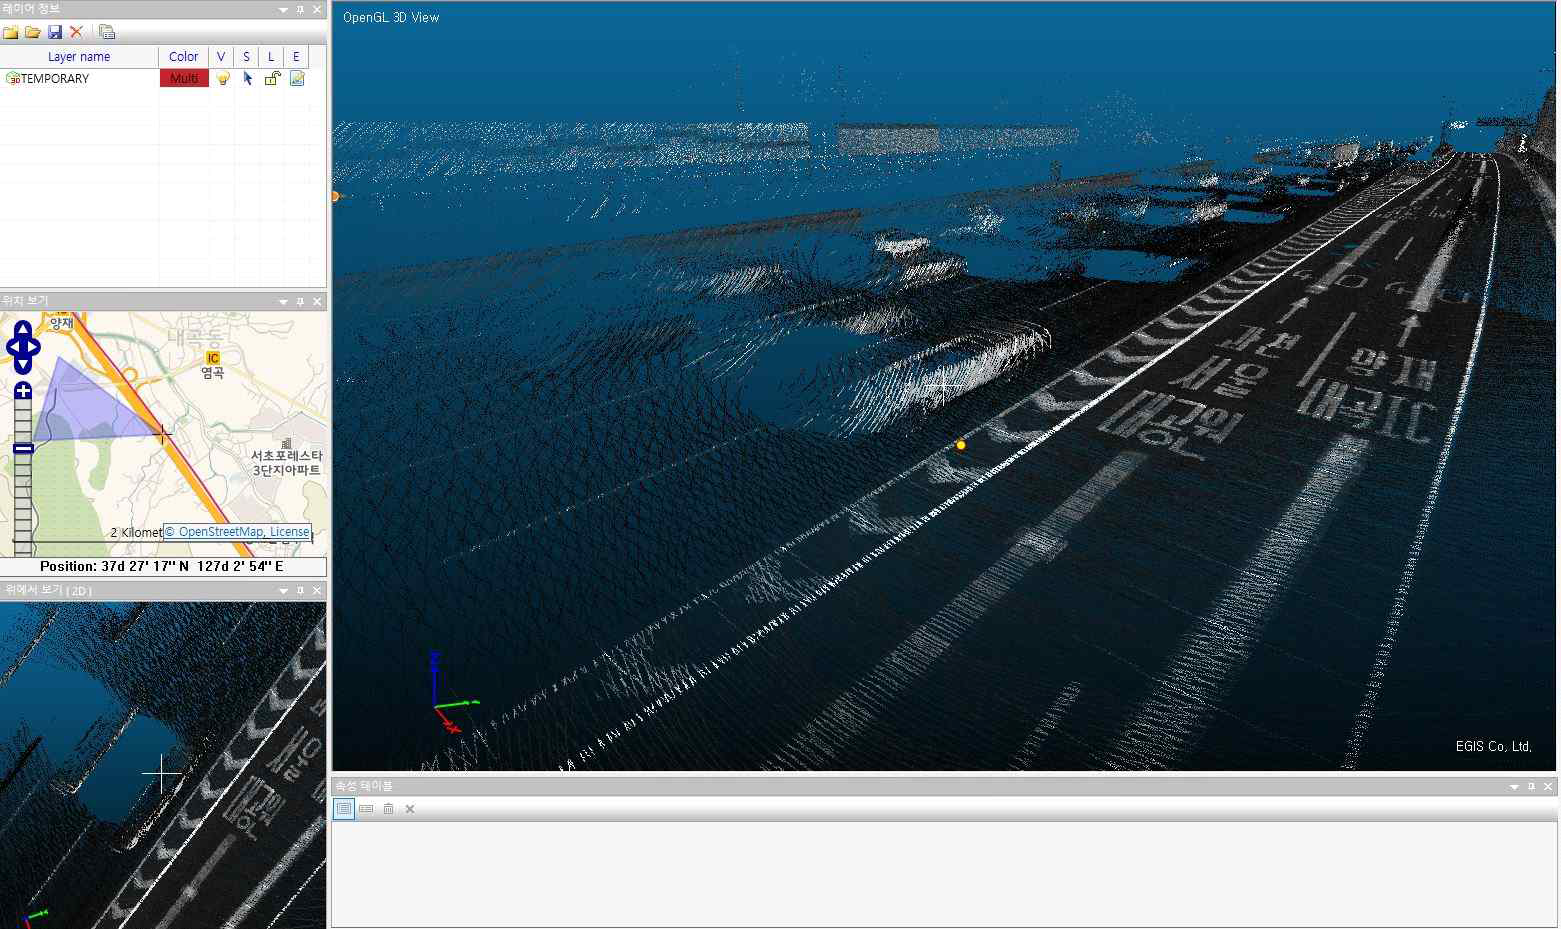Open the attribute table panel dropdown arrow
Screen dimensions: 1561x929
[x=1514, y=787]
